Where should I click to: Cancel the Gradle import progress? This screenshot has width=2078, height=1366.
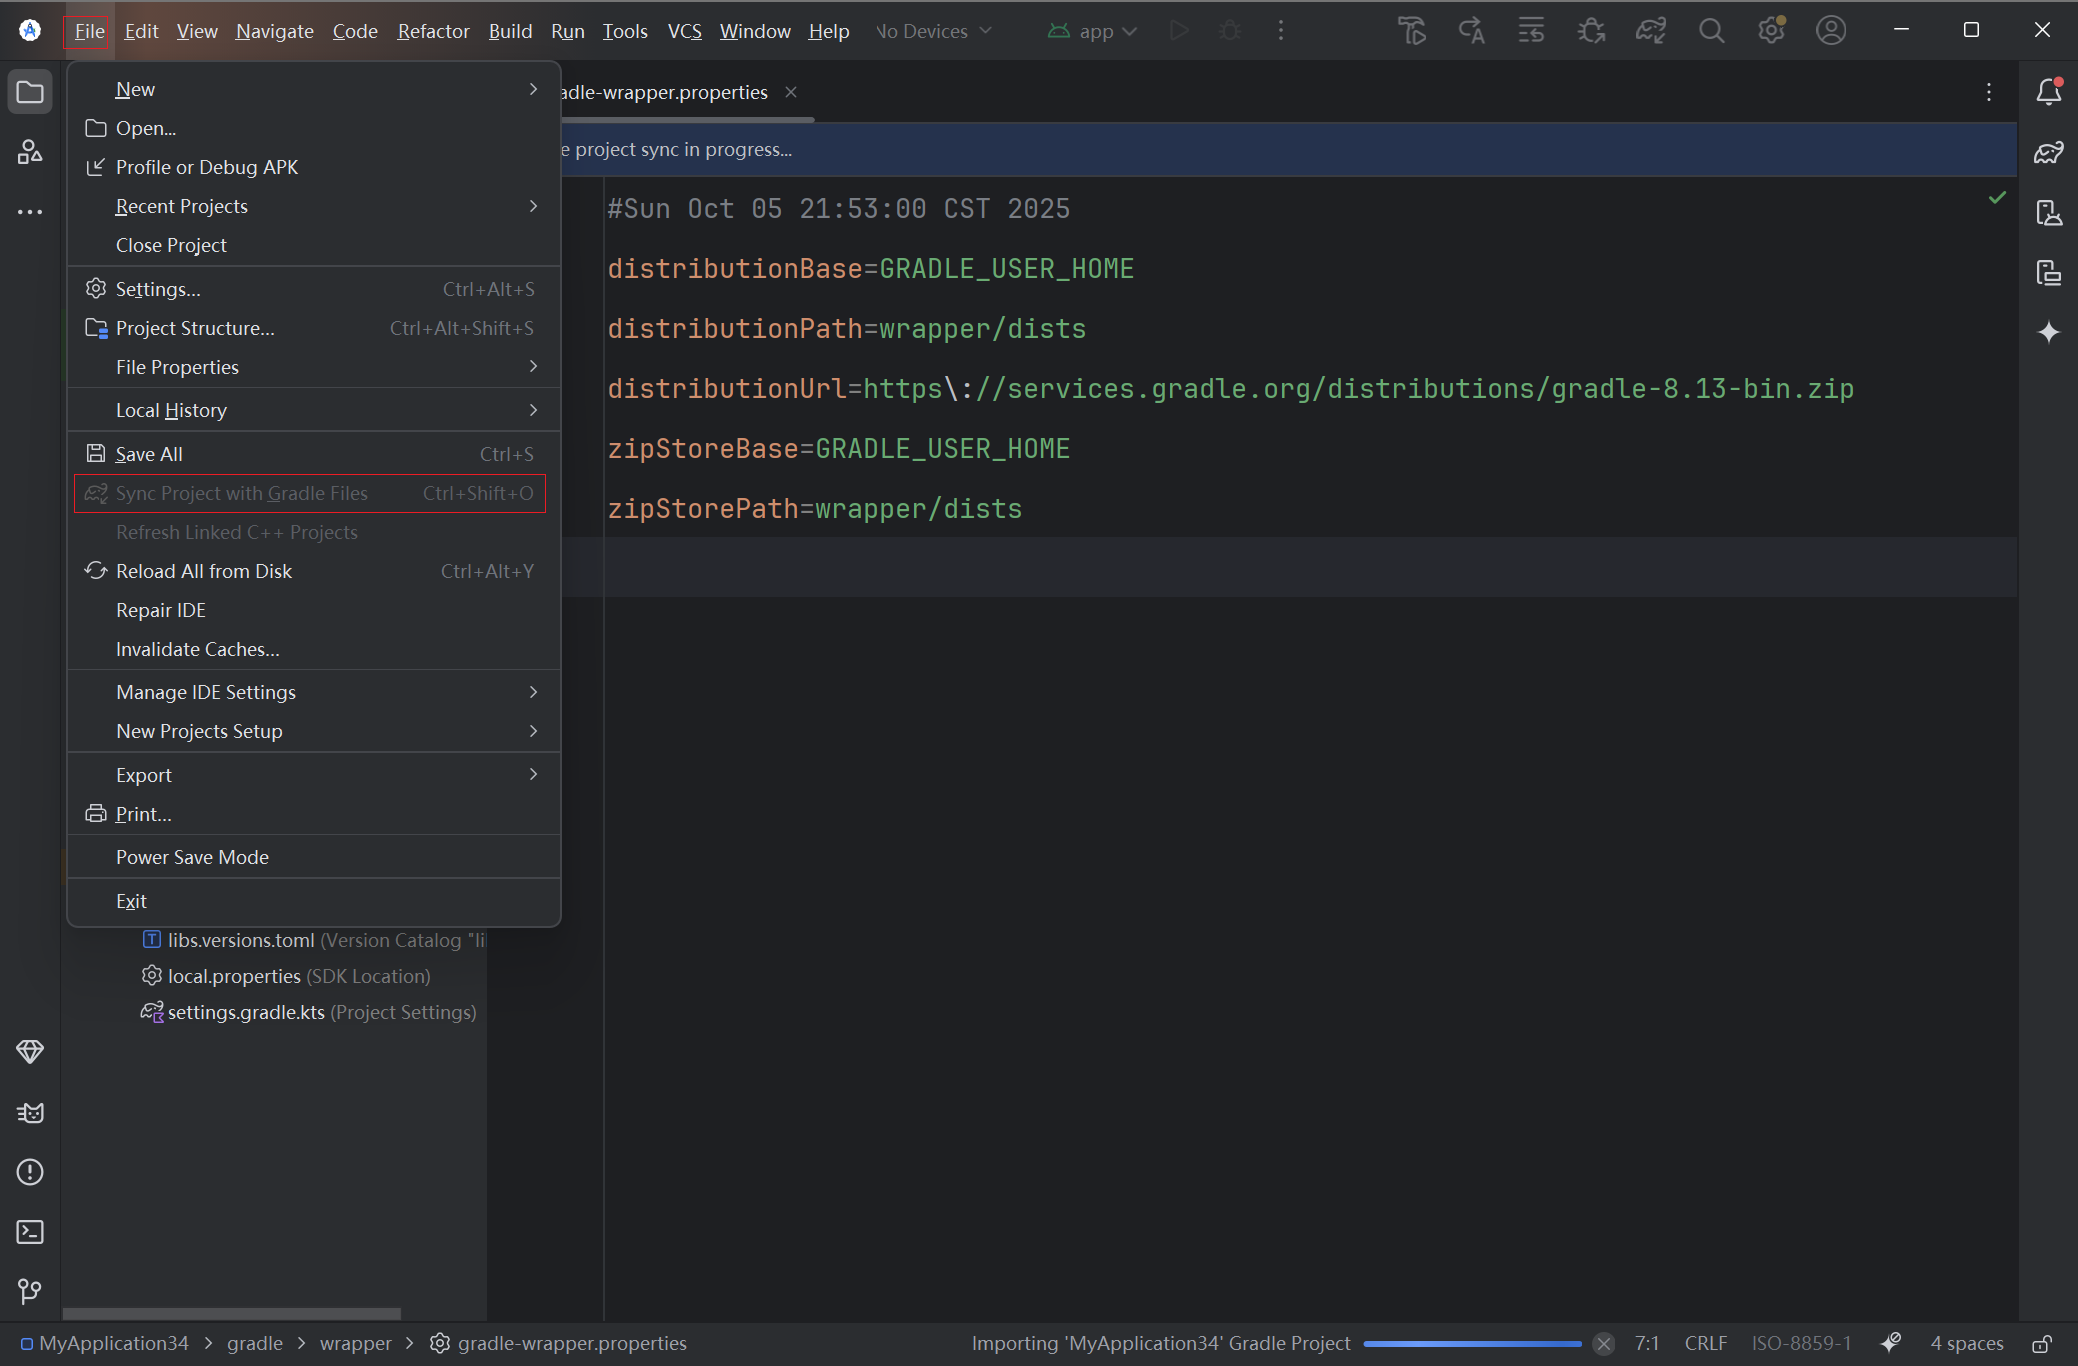click(x=1603, y=1343)
